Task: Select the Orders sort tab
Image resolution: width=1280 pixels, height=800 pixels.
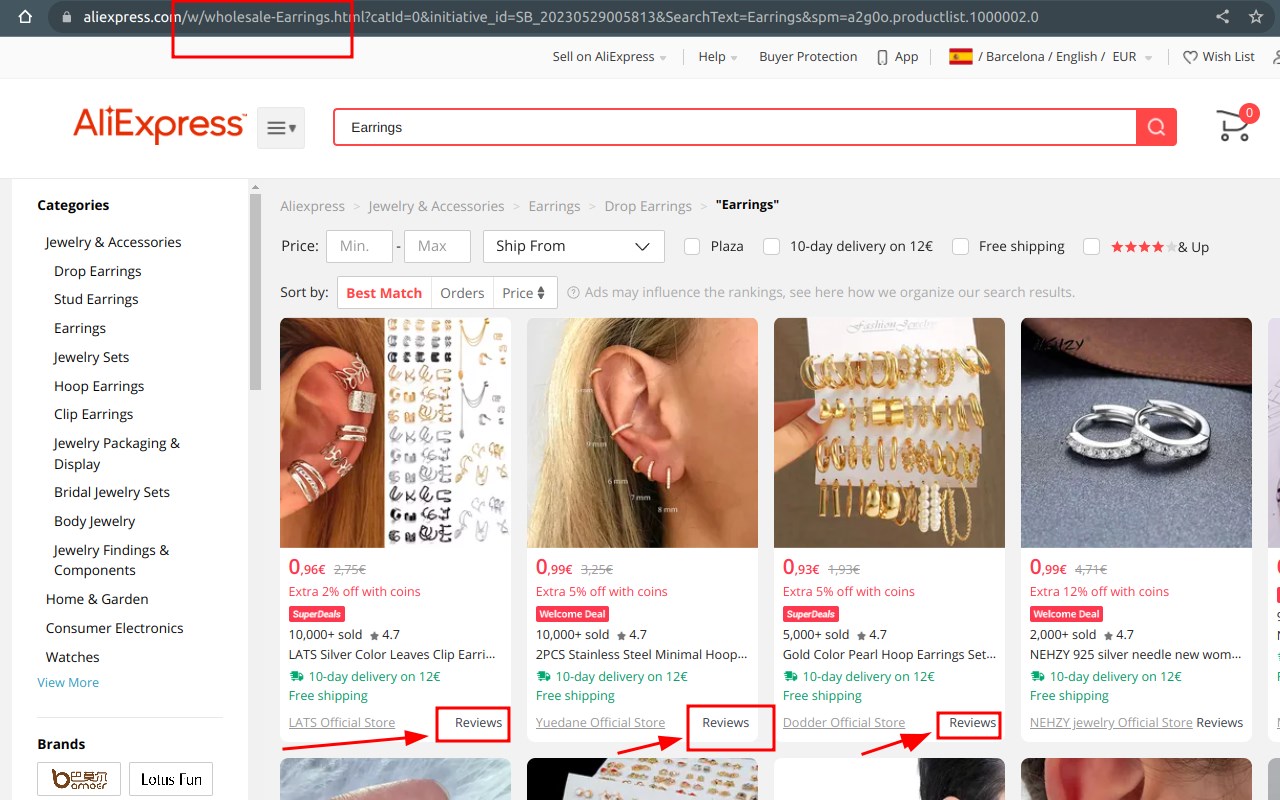Action: (x=462, y=293)
